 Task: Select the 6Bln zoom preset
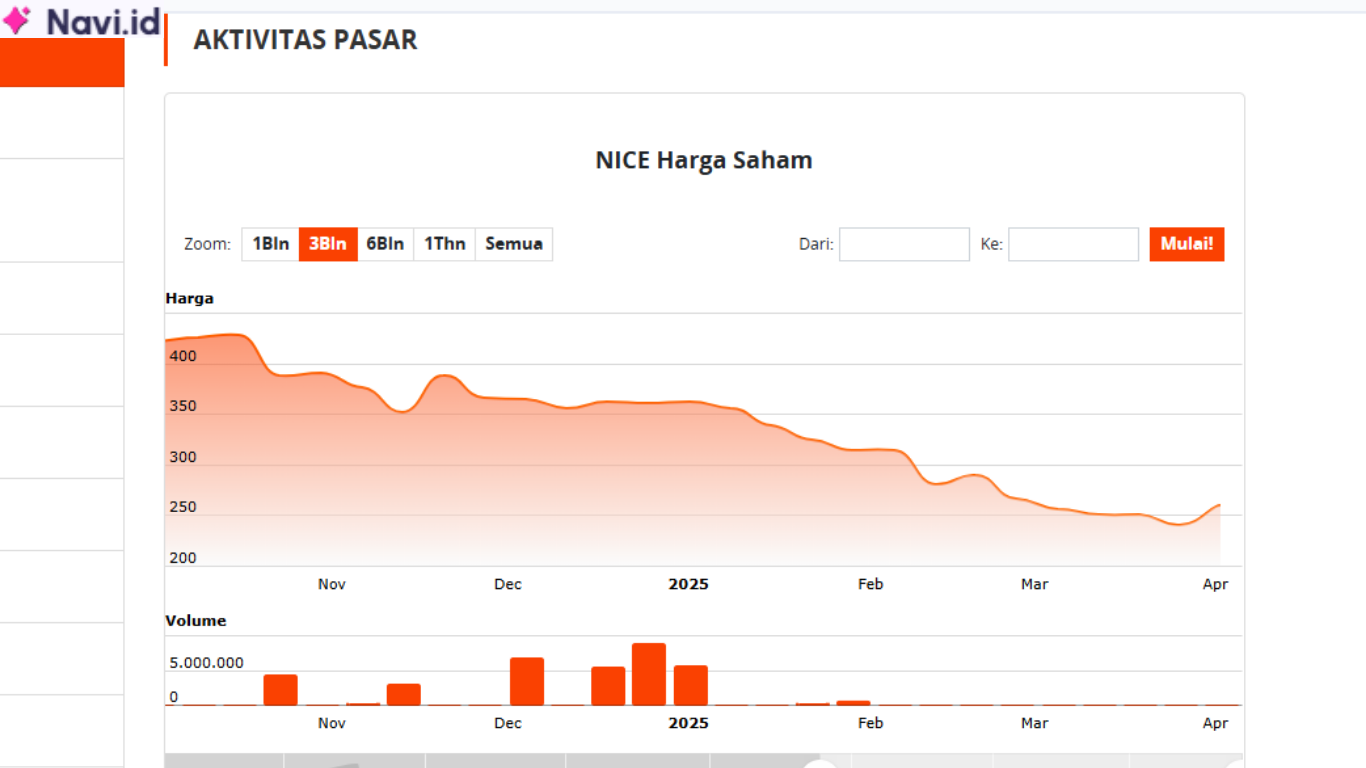coord(386,243)
